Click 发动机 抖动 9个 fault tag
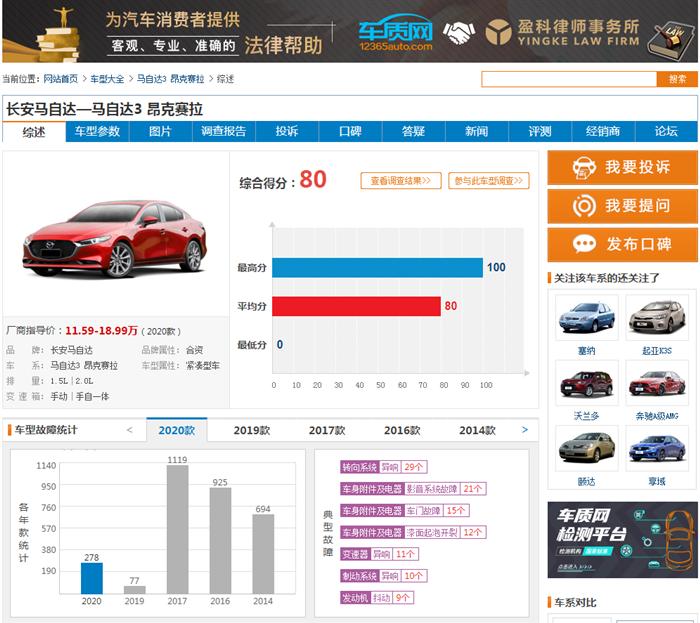The width and height of the screenshot is (700, 623). point(377,598)
